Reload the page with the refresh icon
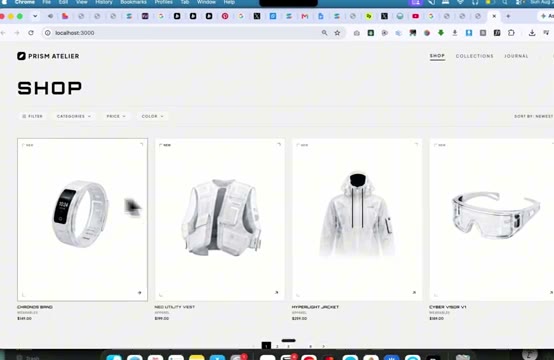The width and height of the screenshot is (554, 360). click(31, 33)
